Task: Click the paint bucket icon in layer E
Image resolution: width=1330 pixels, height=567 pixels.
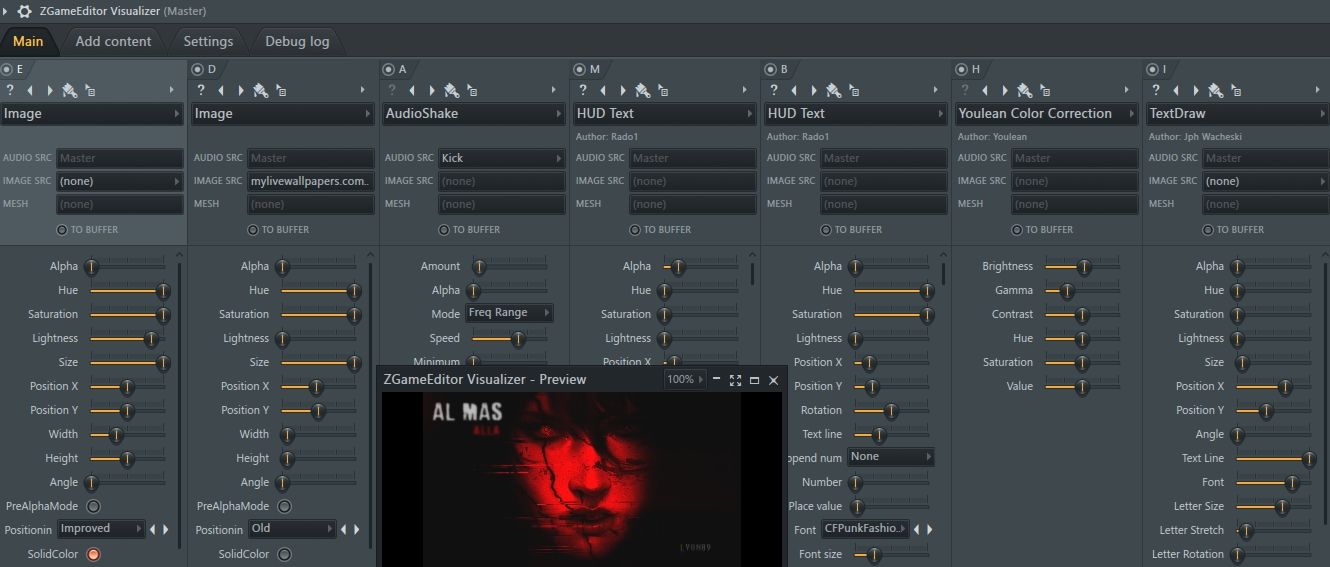Action: (69, 90)
